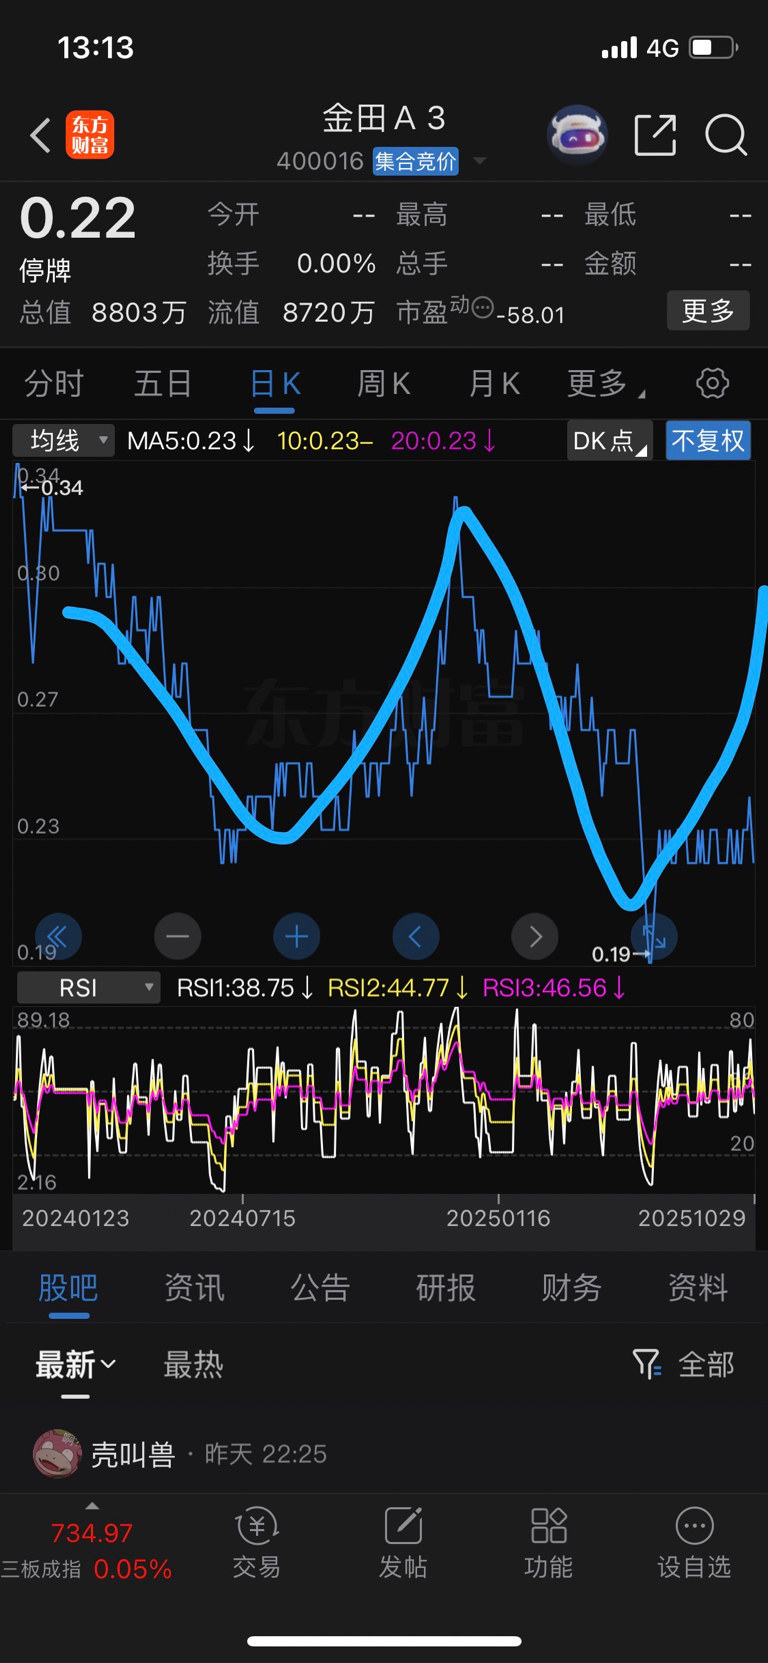The image size is (768, 1663).
Task: Open the 更多 chart period dropdown
Action: tap(605, 383)
